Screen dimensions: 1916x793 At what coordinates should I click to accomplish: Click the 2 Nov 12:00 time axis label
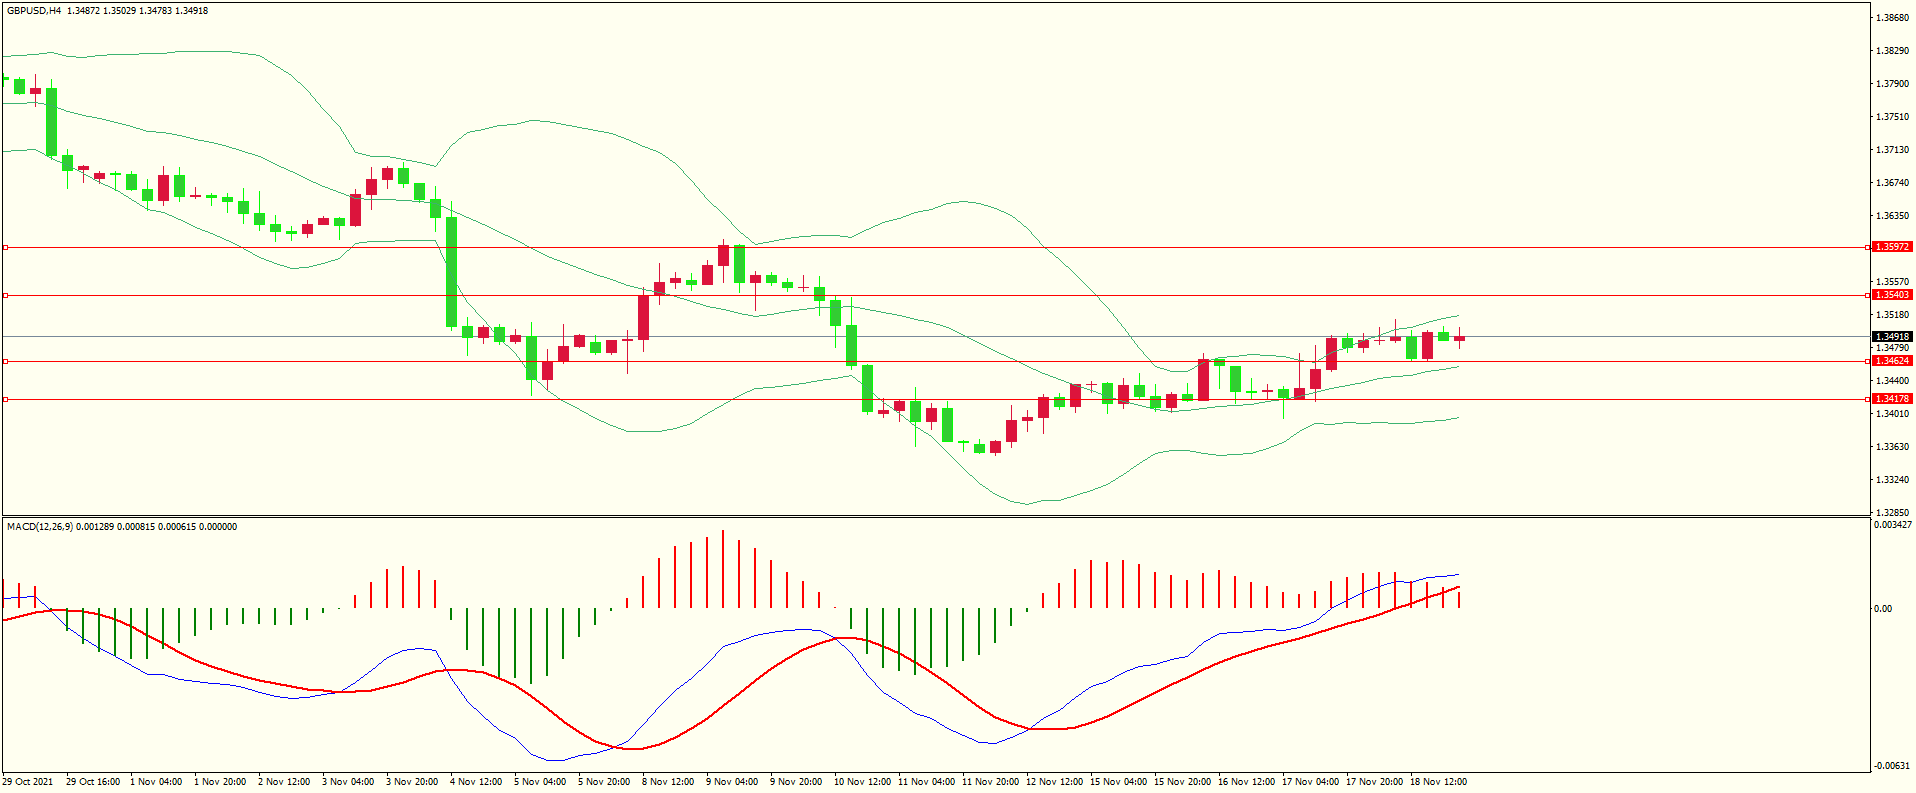click(284, 782)
